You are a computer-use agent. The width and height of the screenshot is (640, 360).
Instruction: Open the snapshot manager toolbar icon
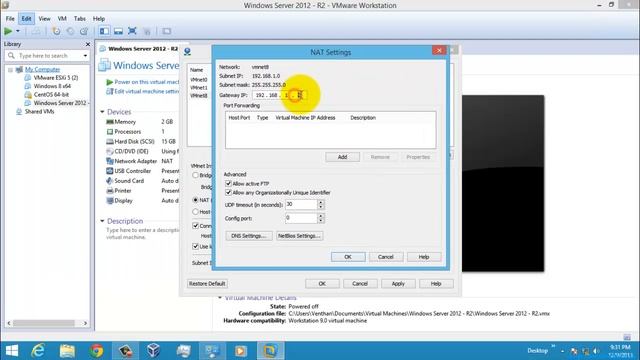(84, 31)
